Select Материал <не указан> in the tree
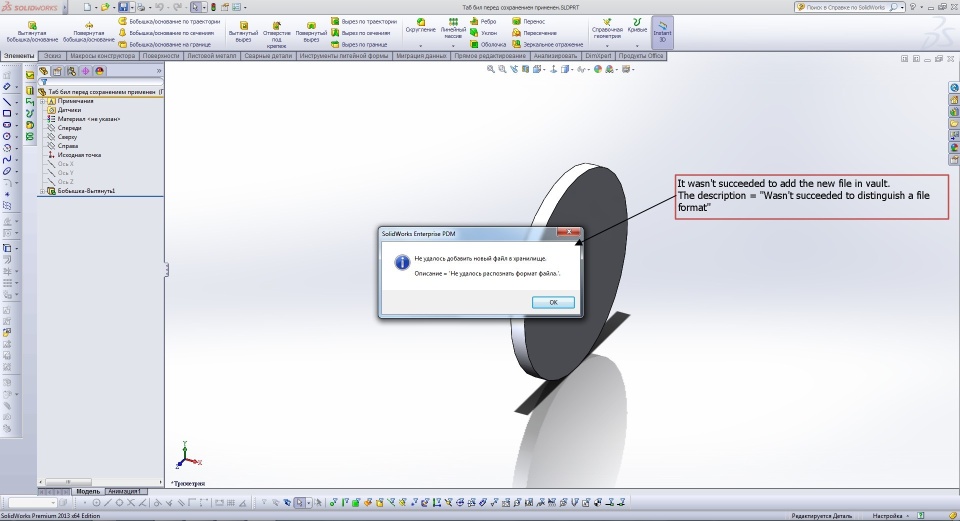This screenshot has height=521, width=960. [84, 119]
